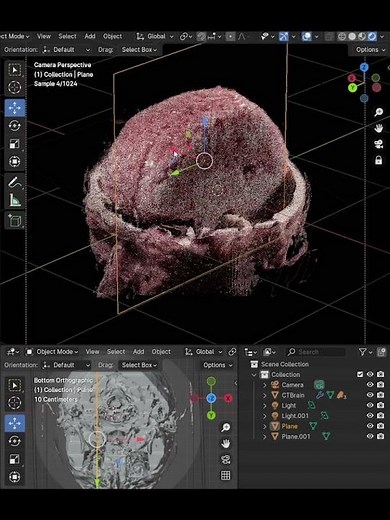The image size is (390, 520).
Task: Open the outliner filter dropdown
Action: coord(365,352)
